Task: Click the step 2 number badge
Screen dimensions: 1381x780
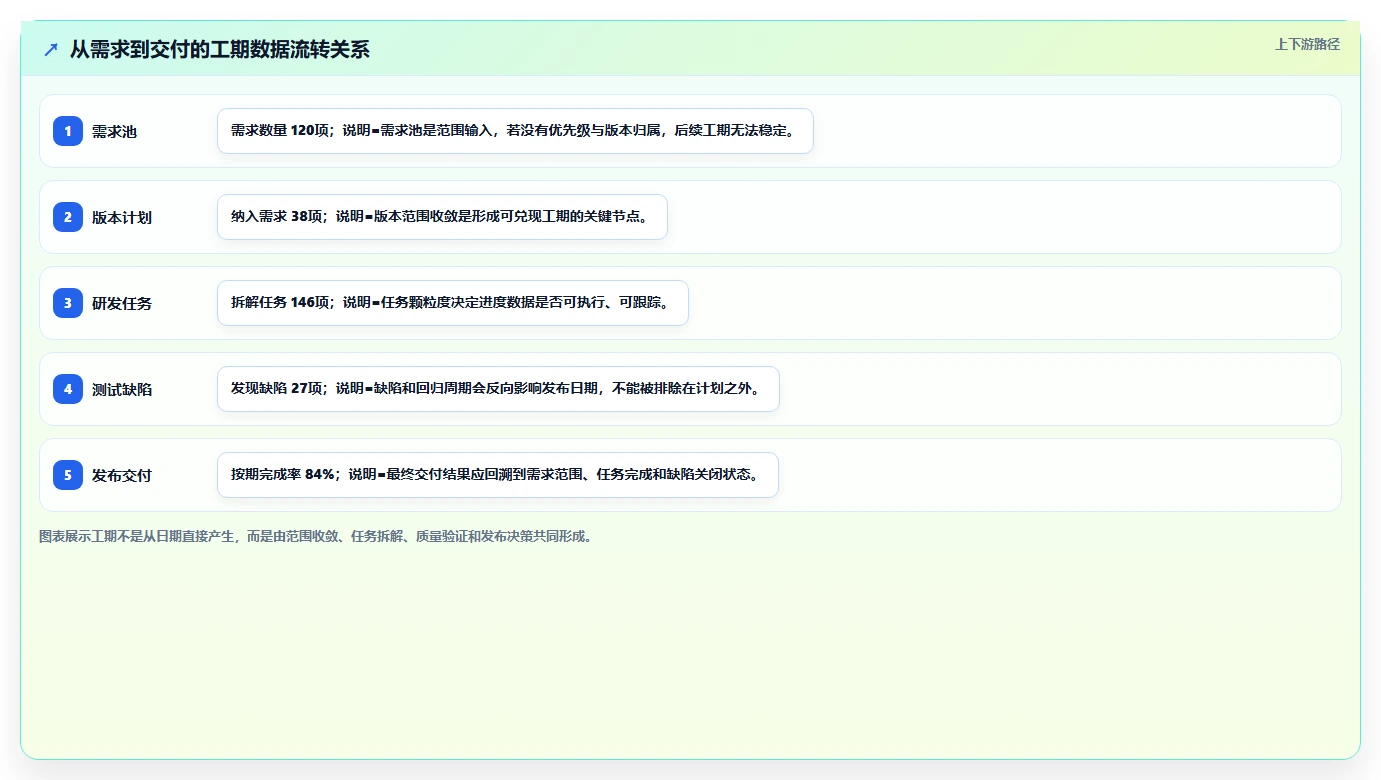Action: (68, 217)
